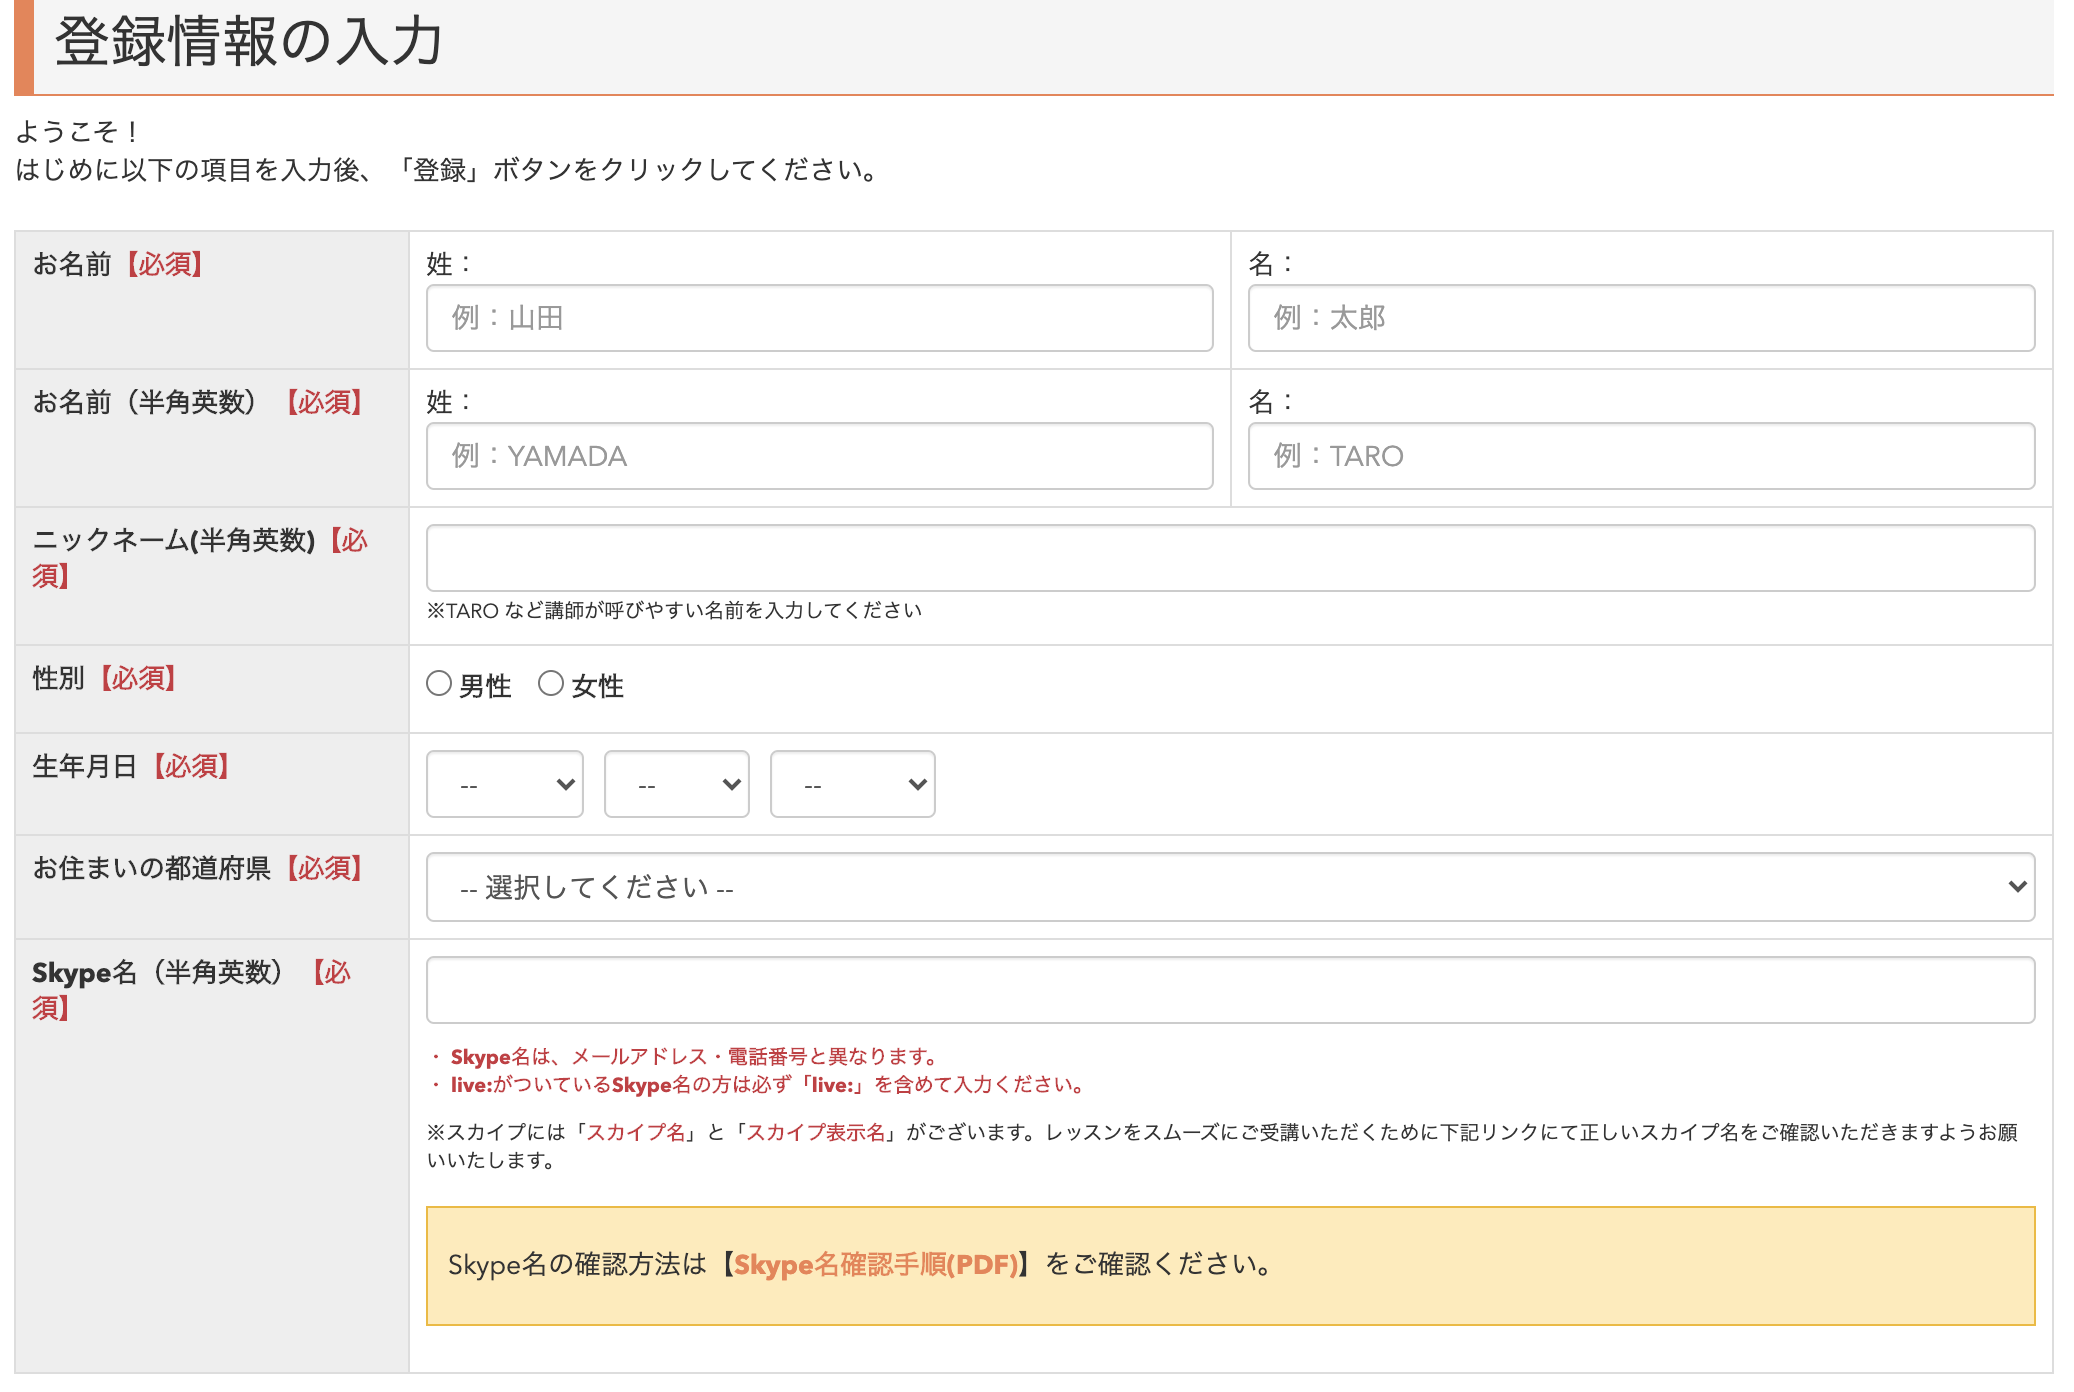Screen dimensions: 2074x1392
Task: Focus the TARO romanized given name field
Action: (1641, 456)
